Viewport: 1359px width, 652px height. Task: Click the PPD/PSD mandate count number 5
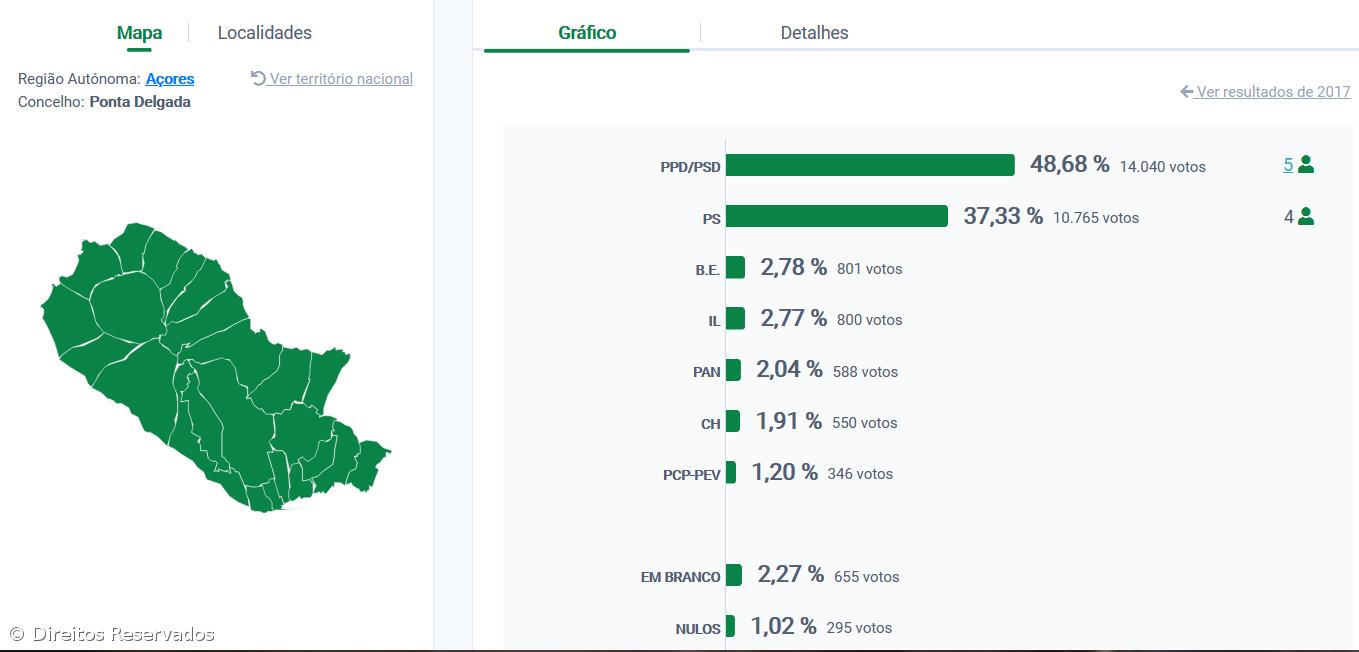1288,165
